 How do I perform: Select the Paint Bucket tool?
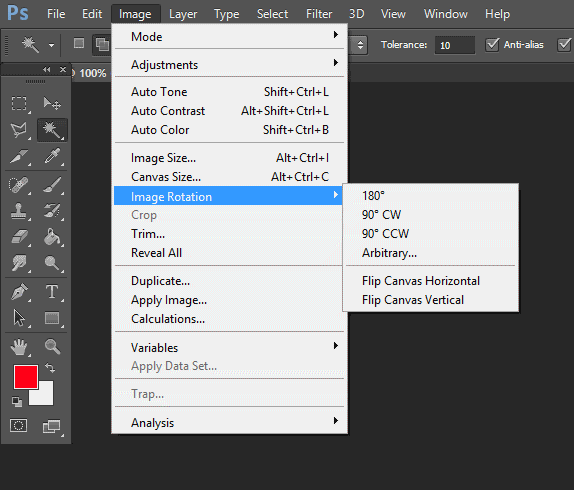[x=52, y=237]
